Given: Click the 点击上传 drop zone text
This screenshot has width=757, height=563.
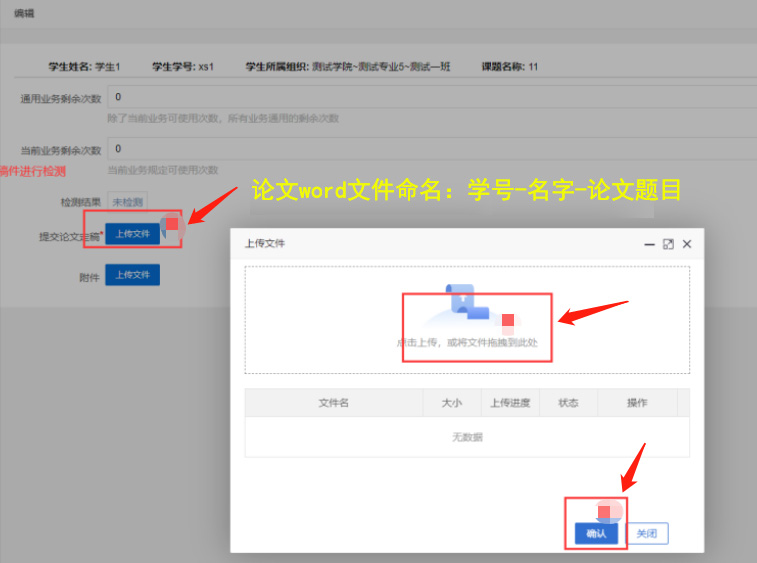Looking at the screenshot, I should 467,342.
